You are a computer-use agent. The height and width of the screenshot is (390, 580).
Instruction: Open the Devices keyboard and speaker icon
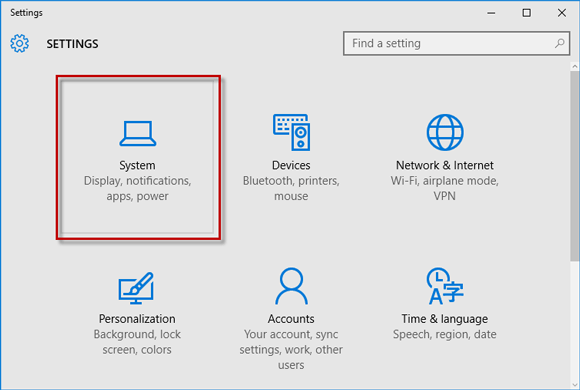tap(291, 132)
